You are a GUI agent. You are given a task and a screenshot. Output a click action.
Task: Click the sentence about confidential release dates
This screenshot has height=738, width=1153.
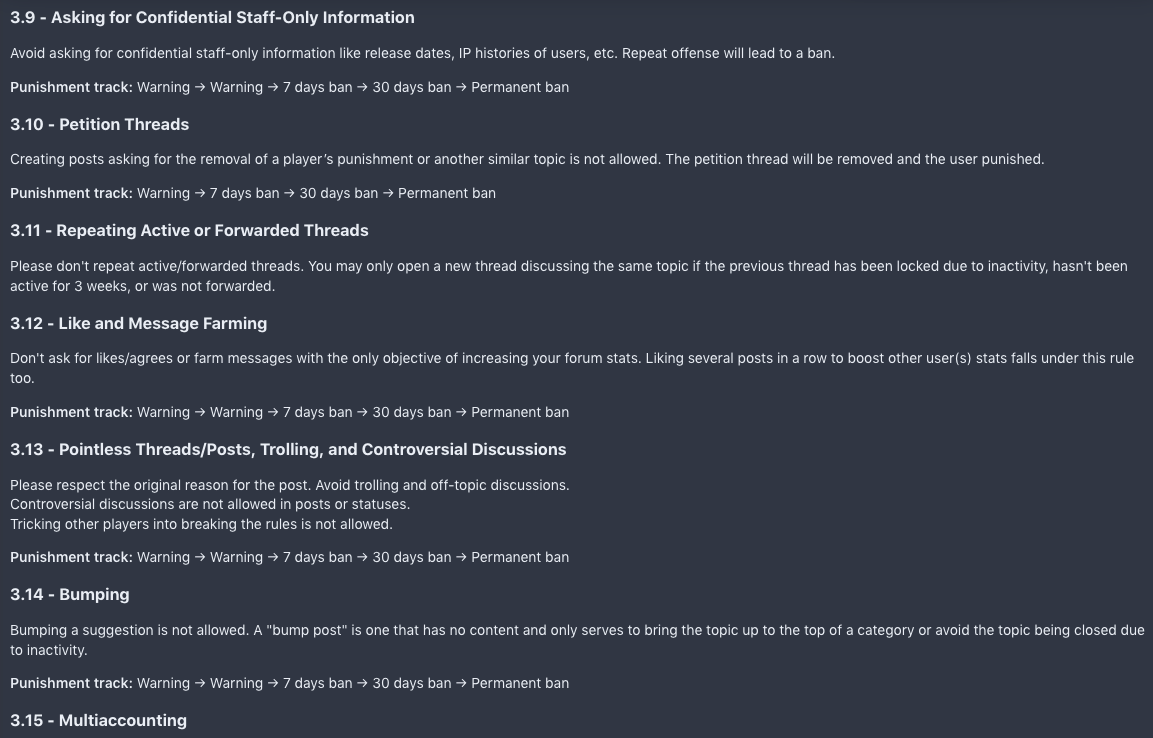click(x=422, y=54)
